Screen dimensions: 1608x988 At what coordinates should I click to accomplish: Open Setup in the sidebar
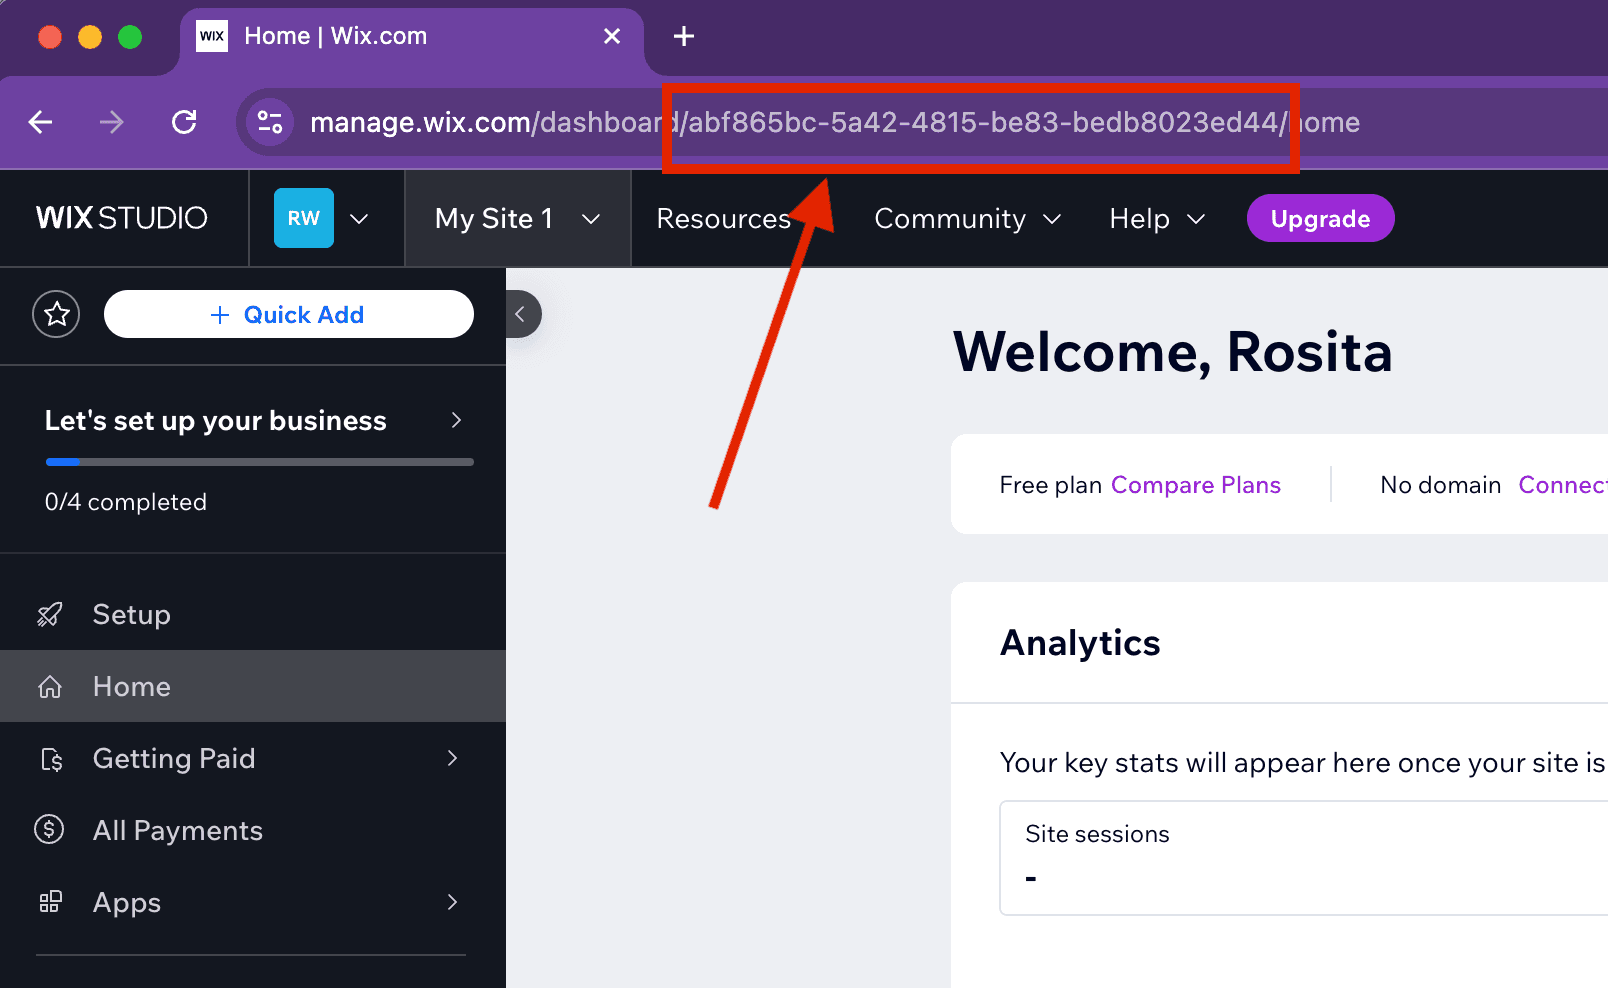click(253, 614)
